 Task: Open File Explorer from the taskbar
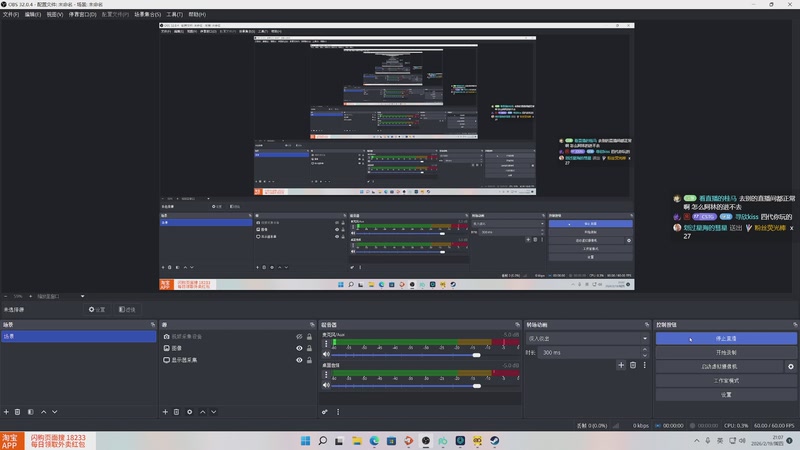coord(357,441)
